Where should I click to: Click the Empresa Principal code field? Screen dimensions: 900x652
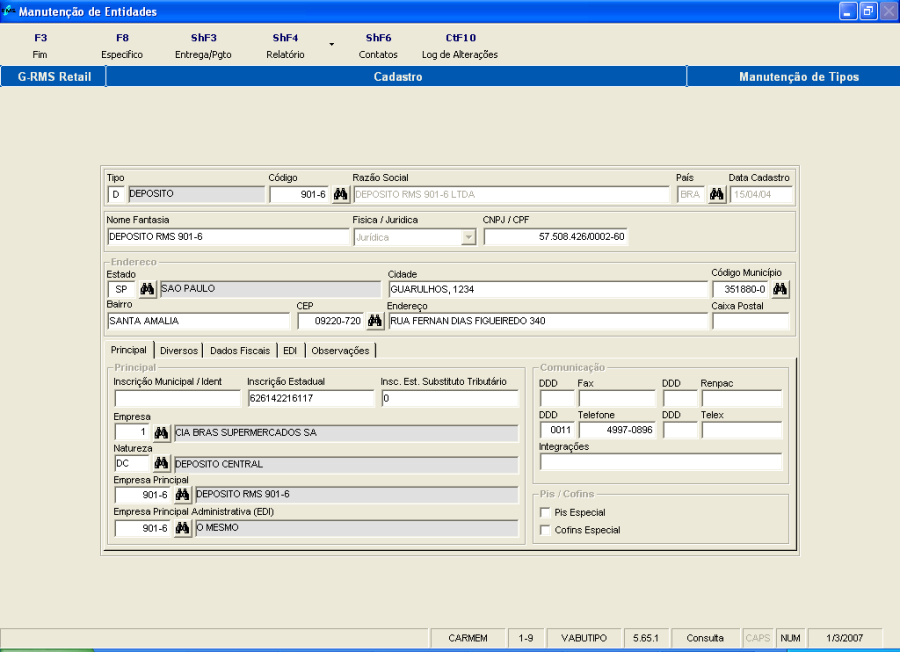tap(142, 495)
